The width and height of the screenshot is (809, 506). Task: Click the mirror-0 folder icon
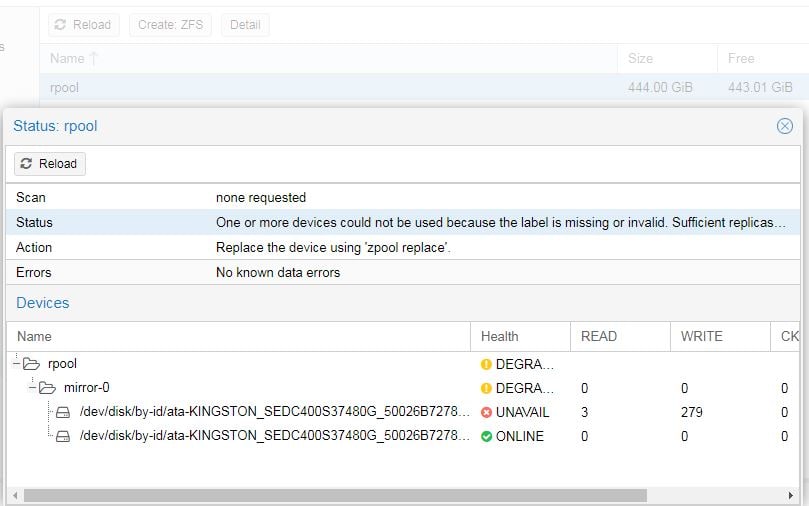tap(47, 388)
